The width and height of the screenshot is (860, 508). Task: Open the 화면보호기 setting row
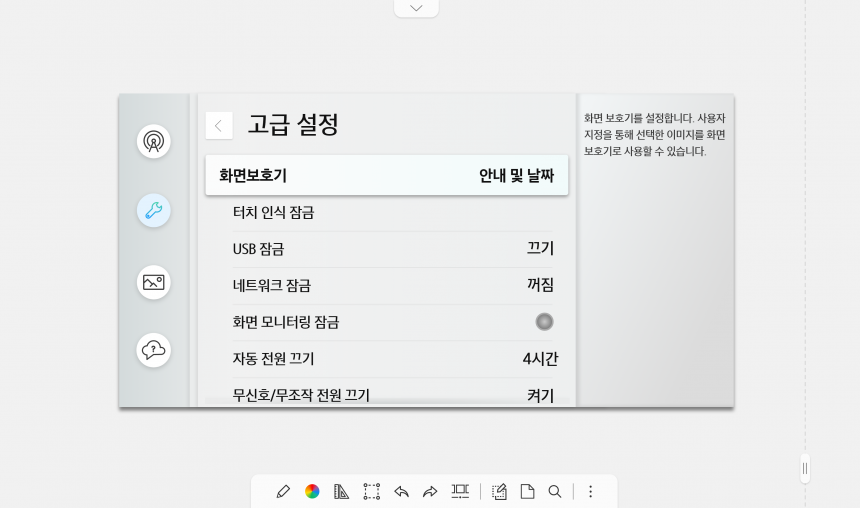coord(387,176)
